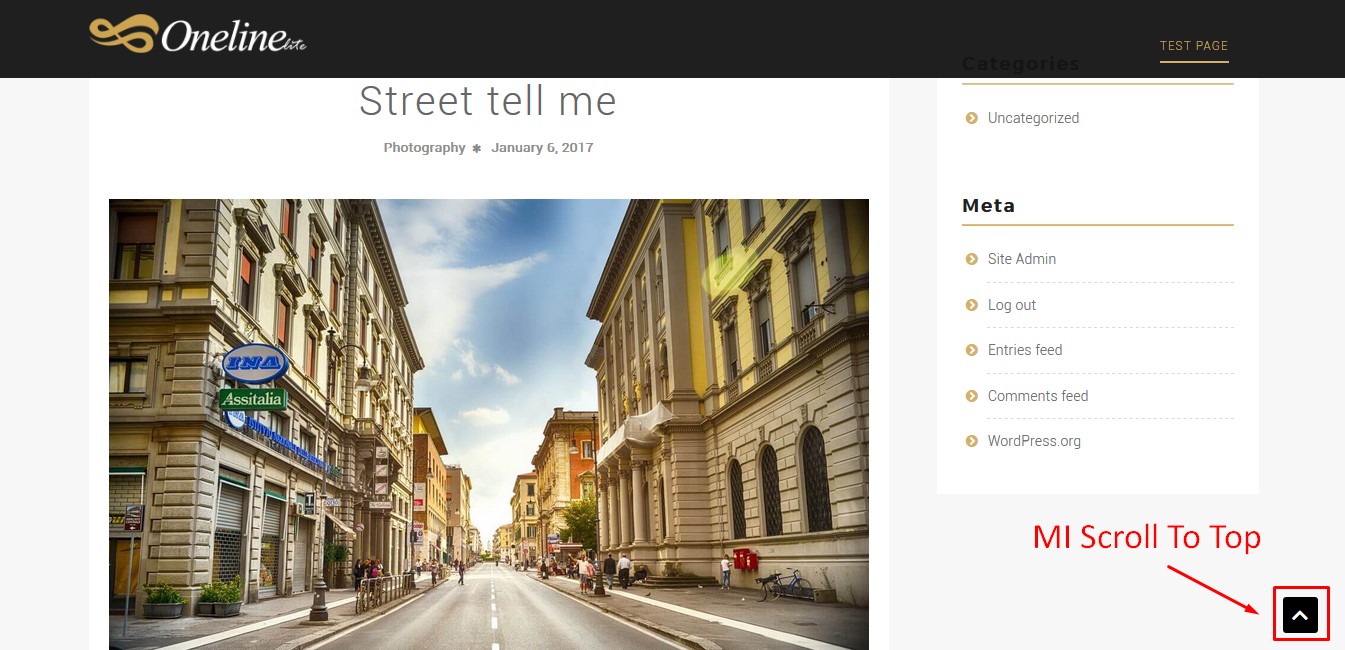Open the January 6, 2017 date link
The width and height of the screenshot is (1345, 650).
[x=542, y=147]
